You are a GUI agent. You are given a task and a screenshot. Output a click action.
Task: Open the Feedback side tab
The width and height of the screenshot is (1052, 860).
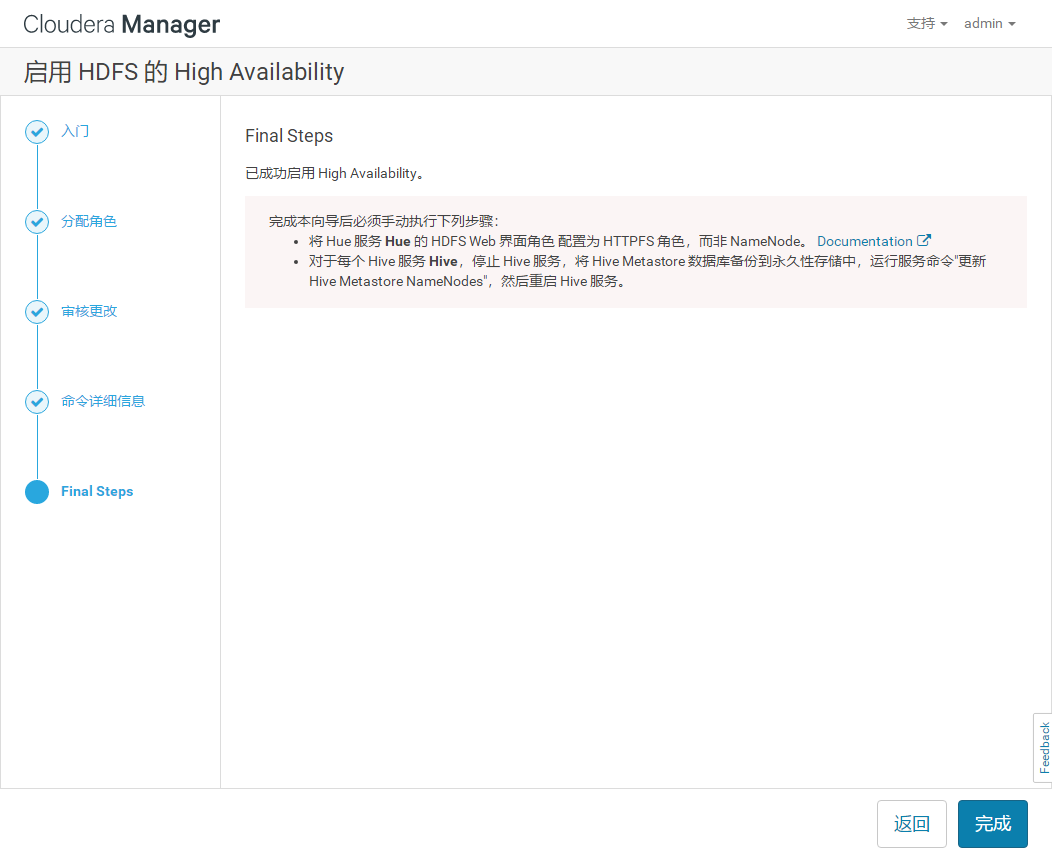pos(1043,747)
